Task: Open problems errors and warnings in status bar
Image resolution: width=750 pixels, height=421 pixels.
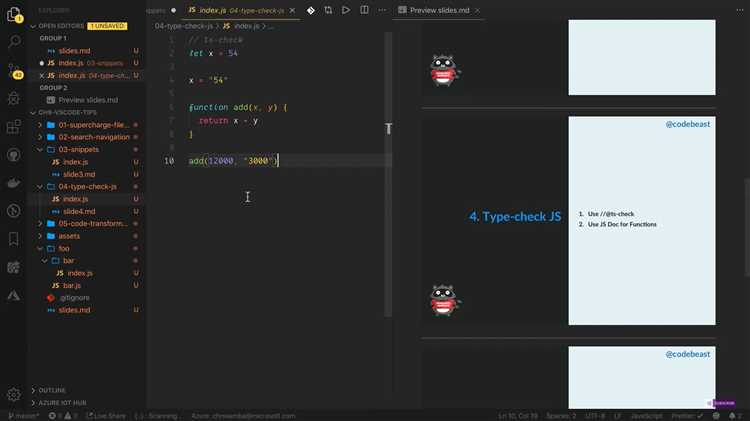Action: point(63,416)
